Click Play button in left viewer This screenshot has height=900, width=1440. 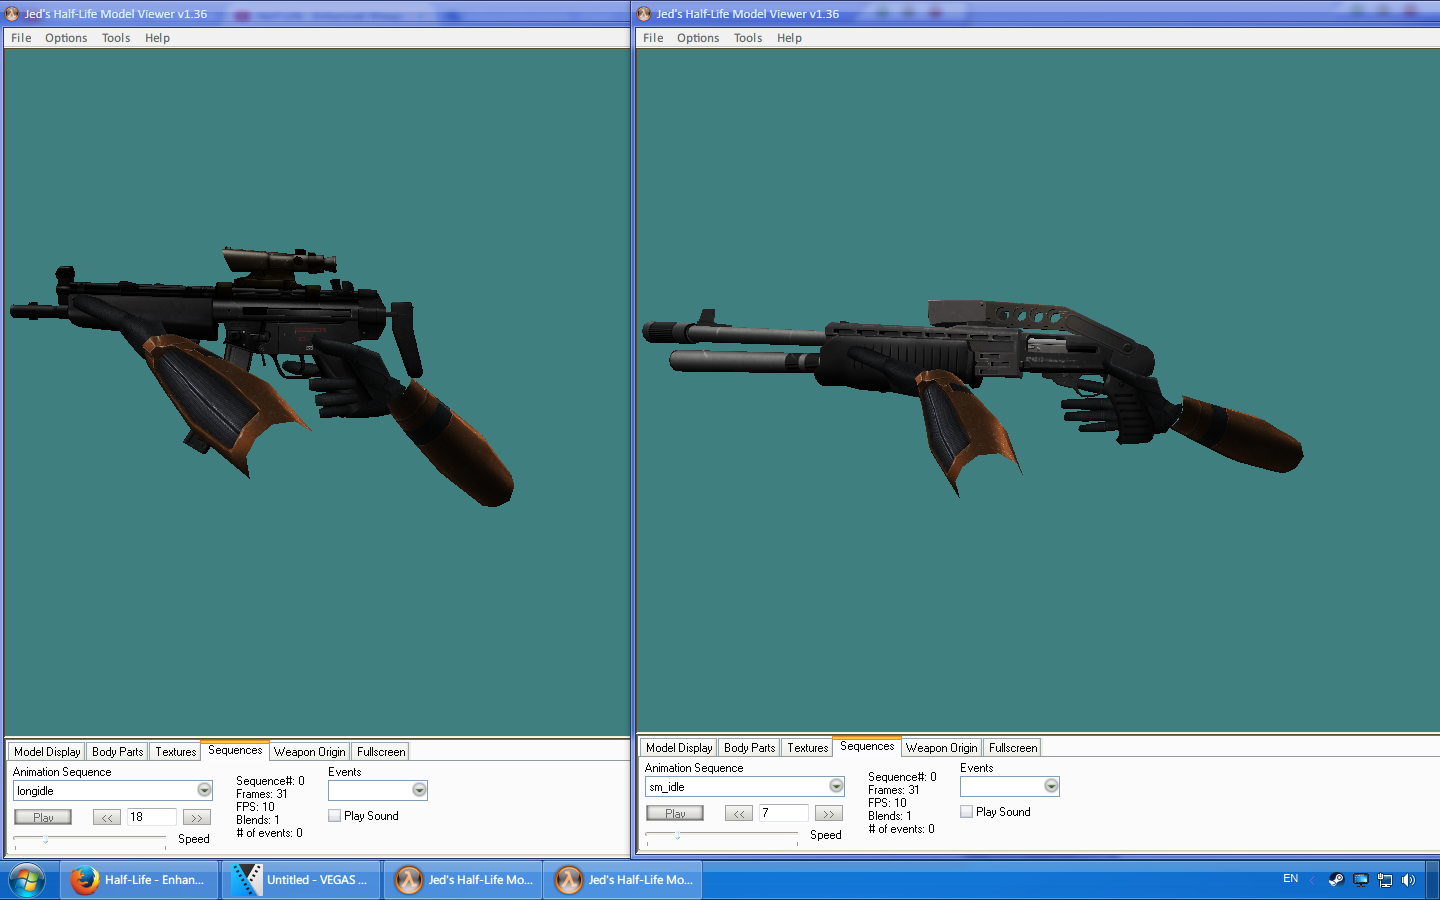[43, 817]
